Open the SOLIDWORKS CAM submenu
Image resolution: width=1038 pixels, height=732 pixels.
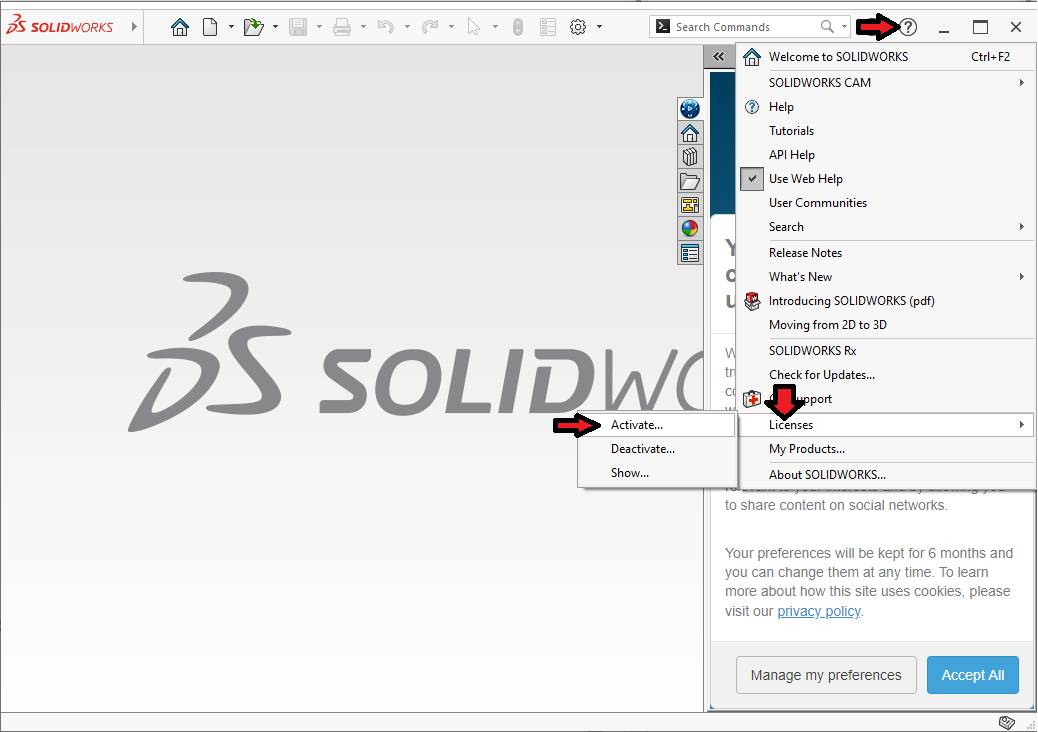885,83
